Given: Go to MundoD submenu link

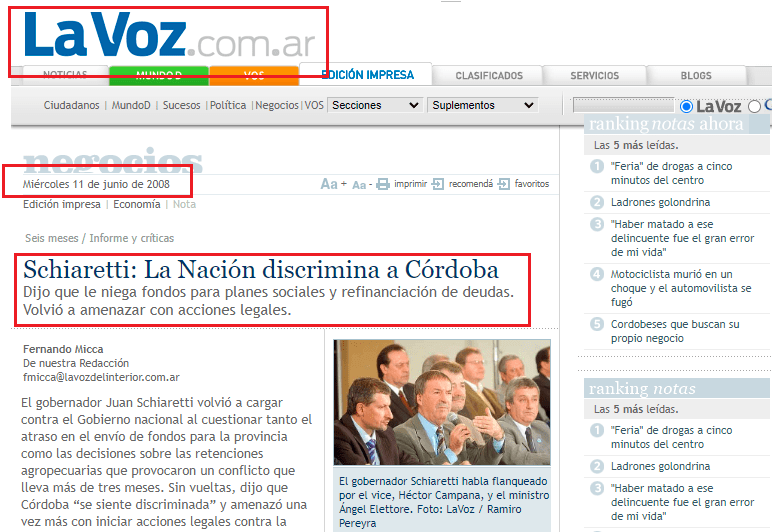Looking at the screenshot, I should (131, 105).
